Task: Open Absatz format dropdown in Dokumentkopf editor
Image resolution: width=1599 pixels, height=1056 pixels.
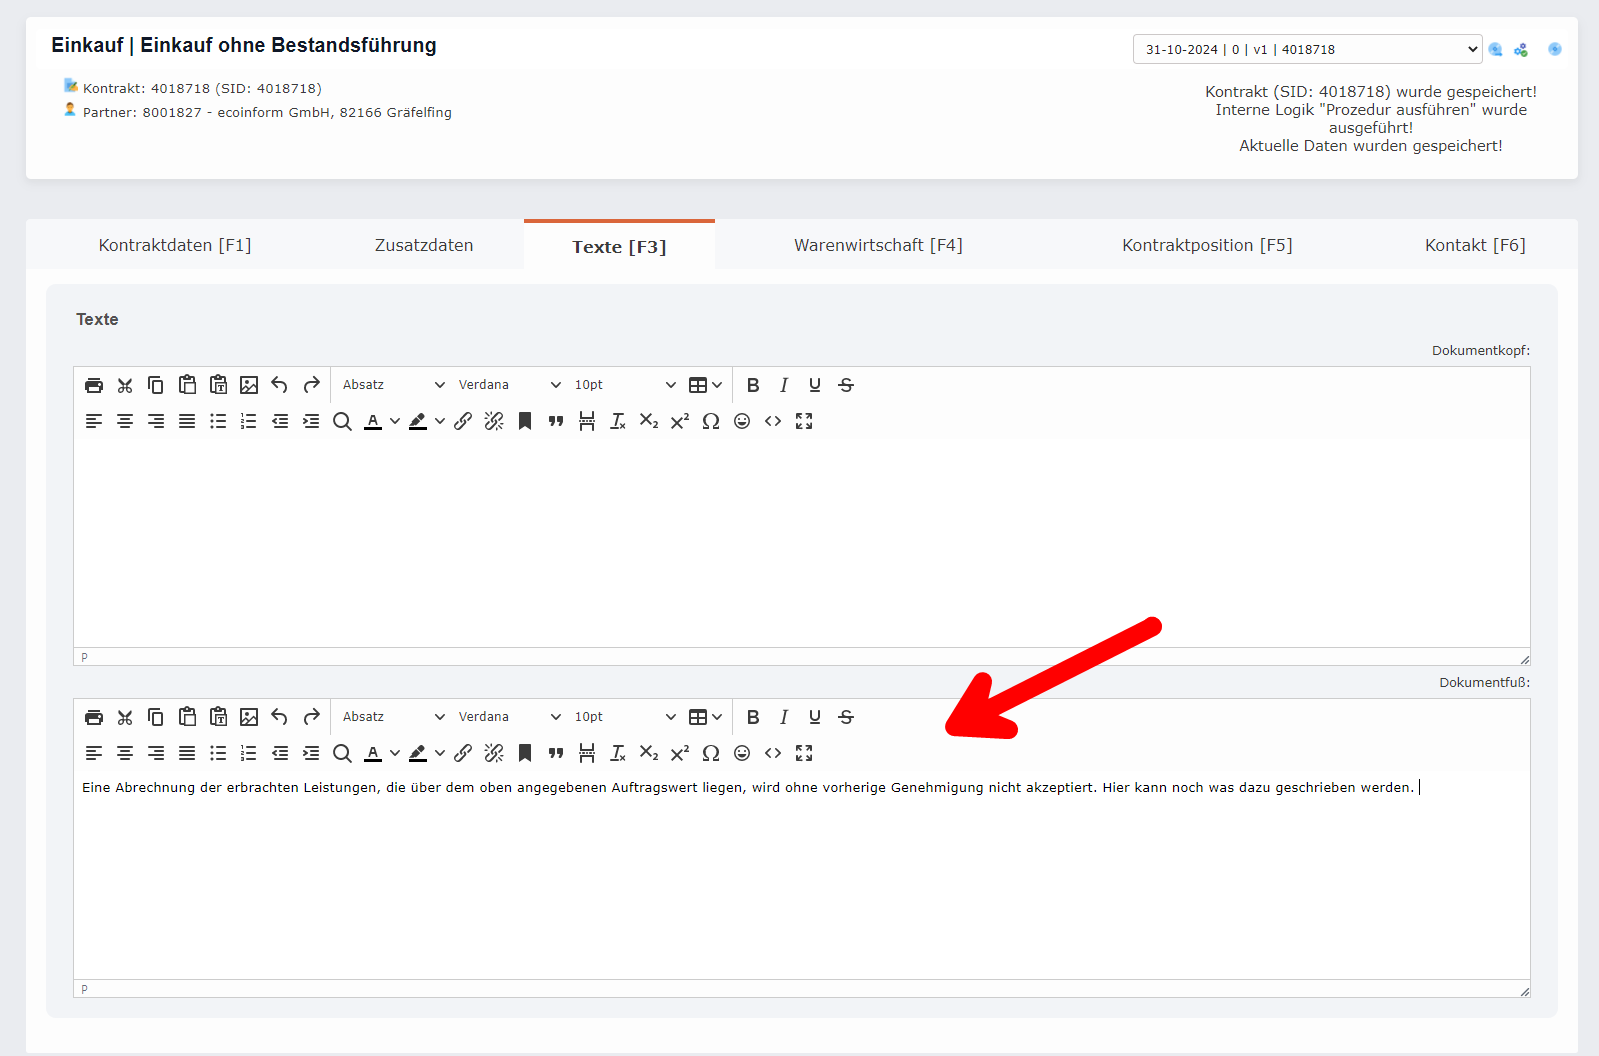Action: pyautogui.click(x=393, y=385)
